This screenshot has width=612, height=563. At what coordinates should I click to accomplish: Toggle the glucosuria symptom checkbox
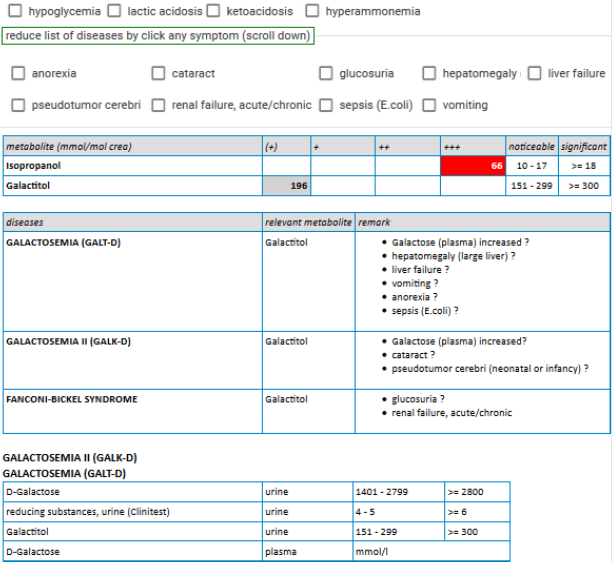click(x=326, y=73)
